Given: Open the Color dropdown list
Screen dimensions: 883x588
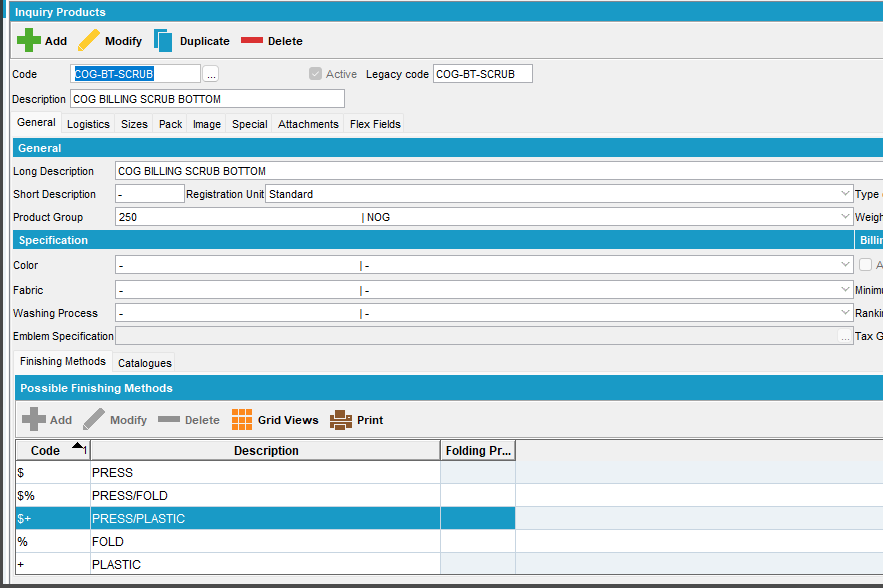Looking at the screenshot, I should tap(846, 266).
